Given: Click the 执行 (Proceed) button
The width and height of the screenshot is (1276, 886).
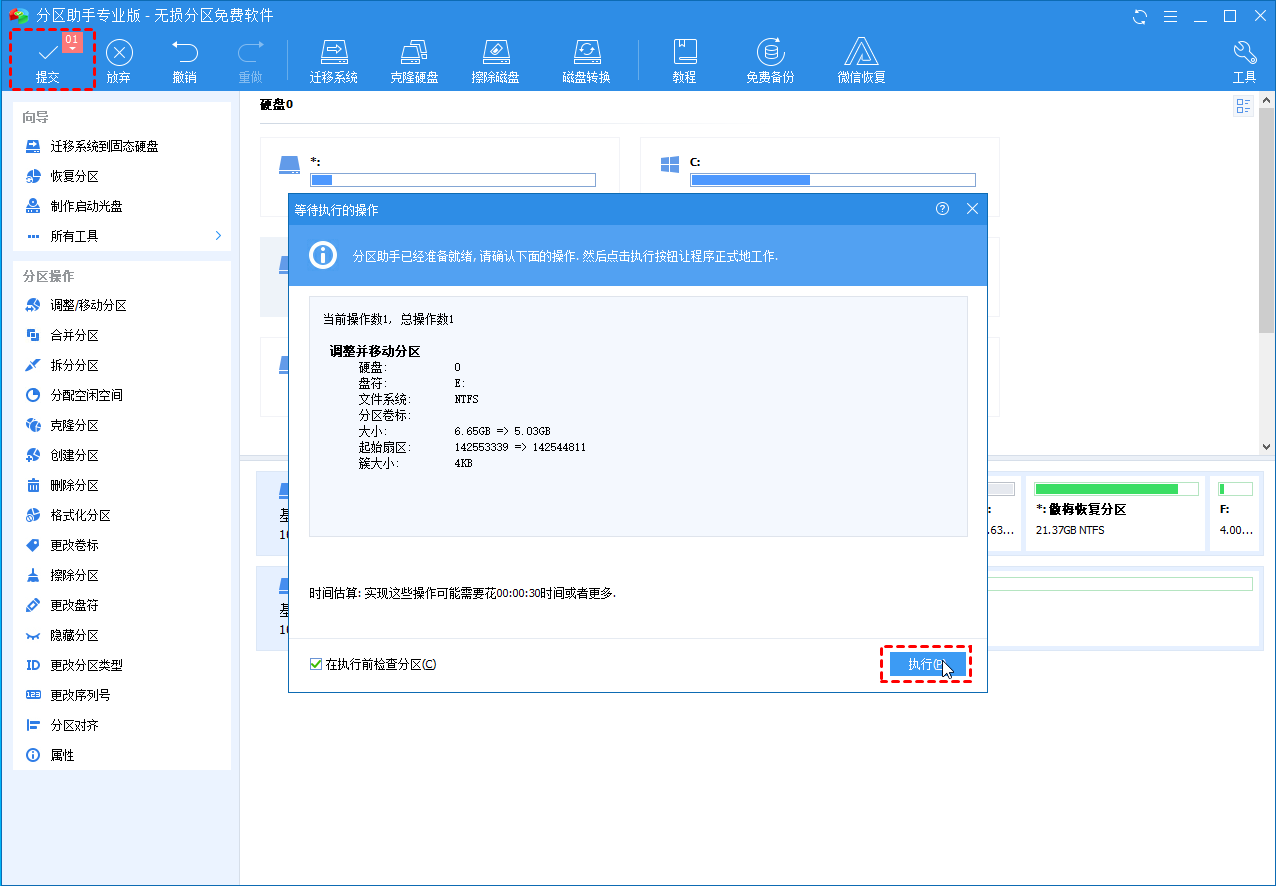Looking at the screenshot, I should (x=926, y=665).
